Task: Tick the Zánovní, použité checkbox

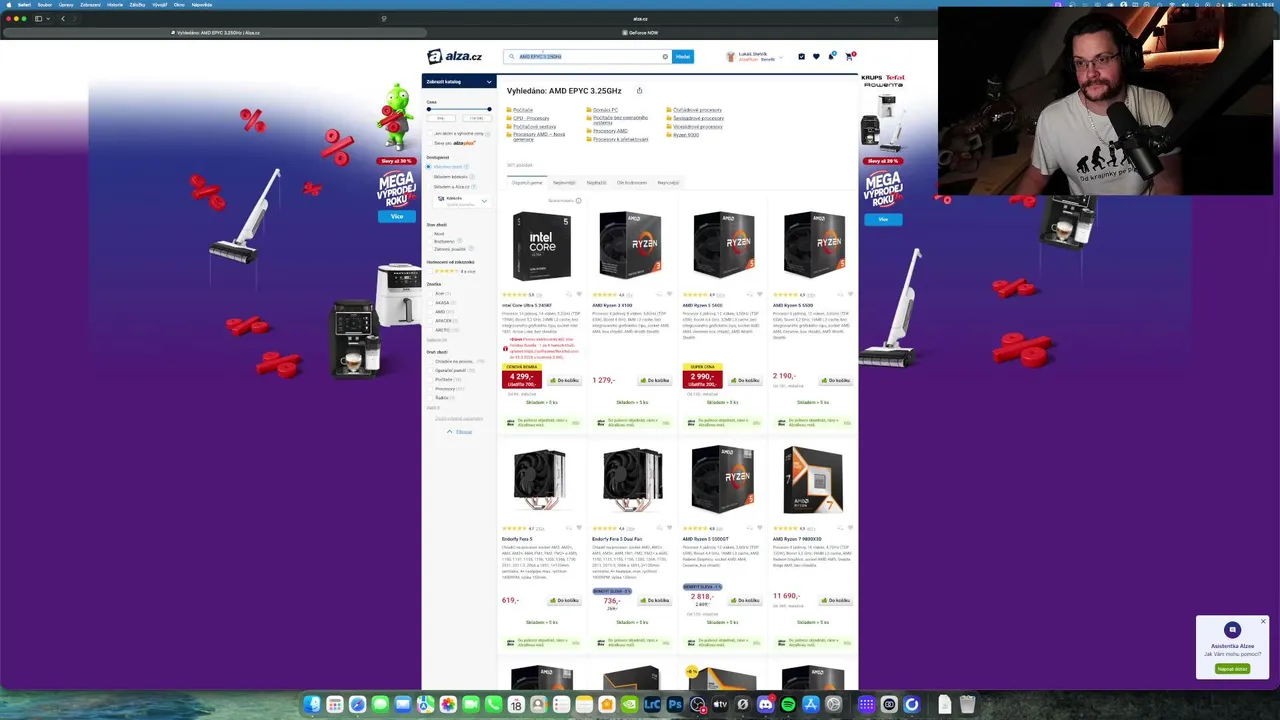Action: [x=430, y=249]
